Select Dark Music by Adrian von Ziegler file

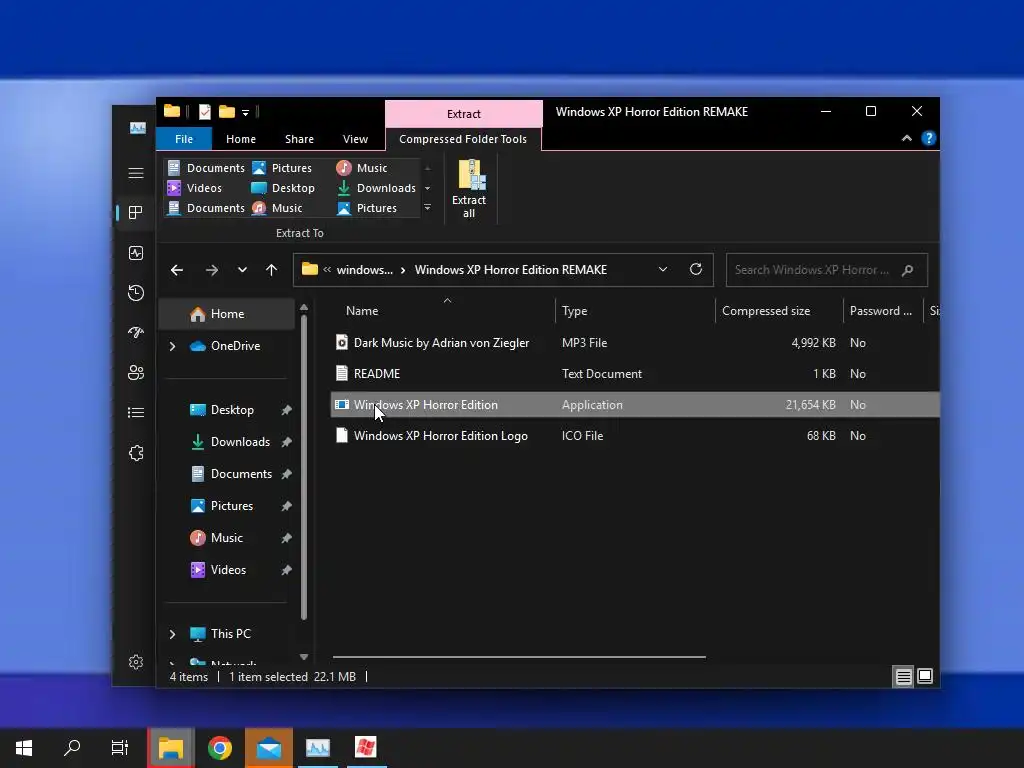[x=635, y=343]
